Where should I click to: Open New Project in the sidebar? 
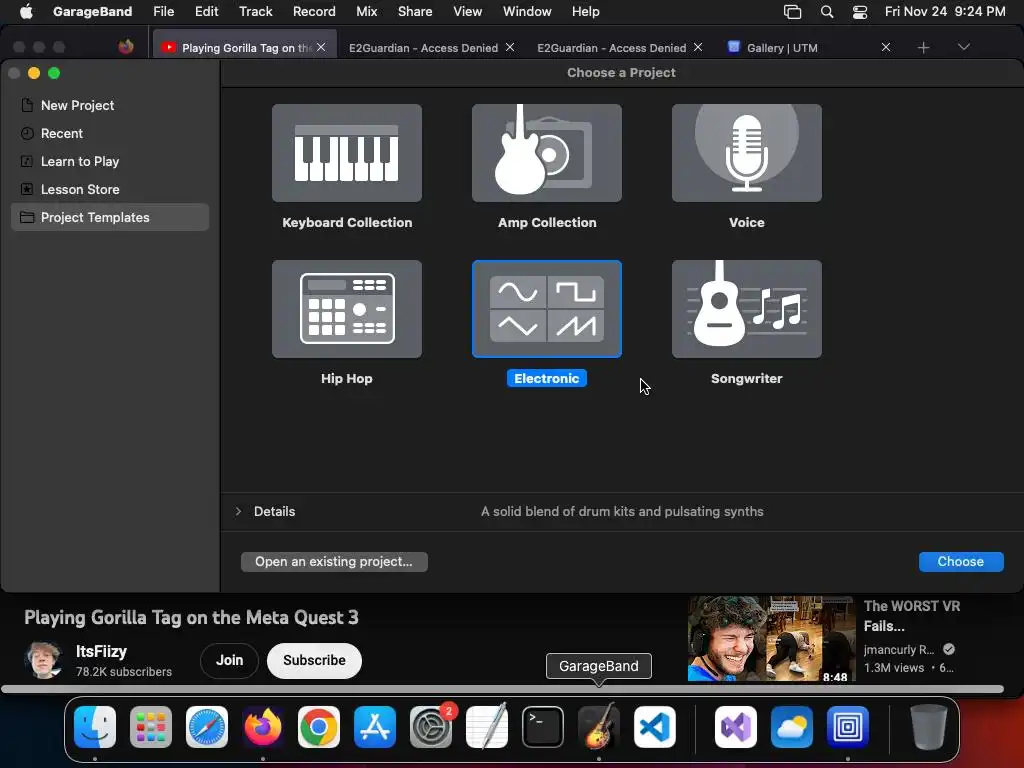pyautogui.click(x=110, y=105)
